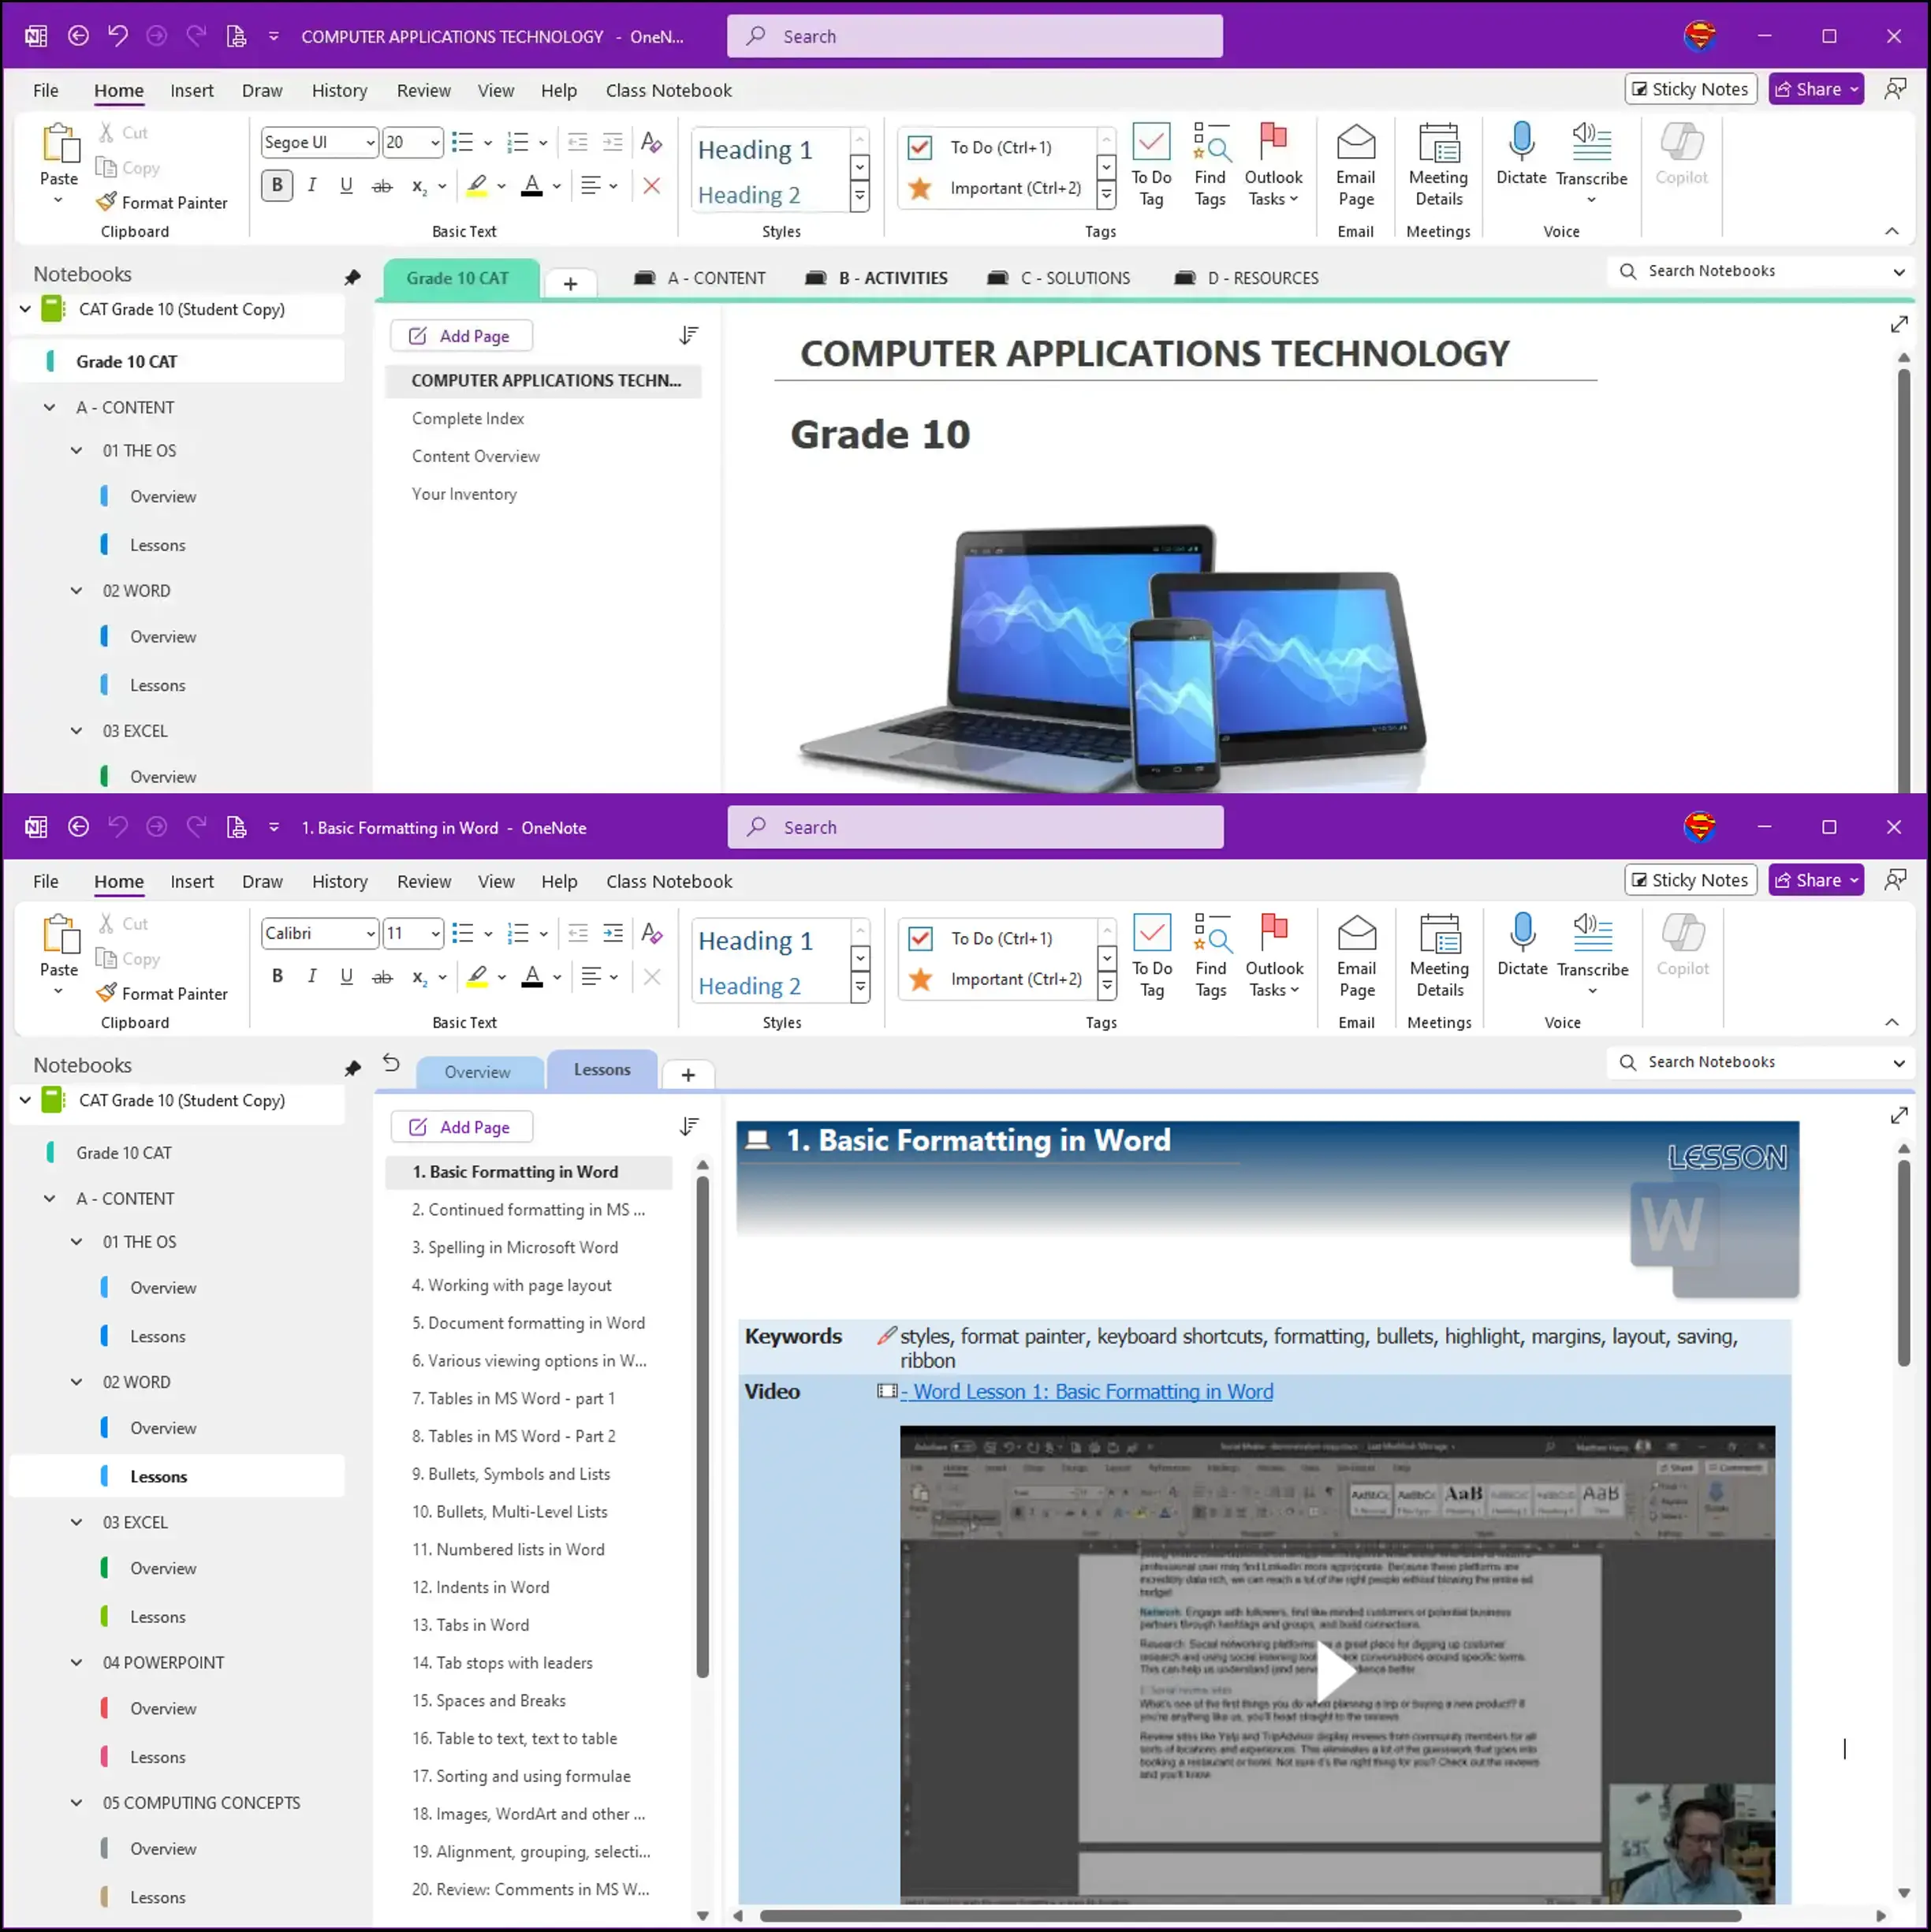The height and width of the screenshot is (1932, 1931).
Task: Open the Segoe UI font name dropdown
Action: coord(369,143)
